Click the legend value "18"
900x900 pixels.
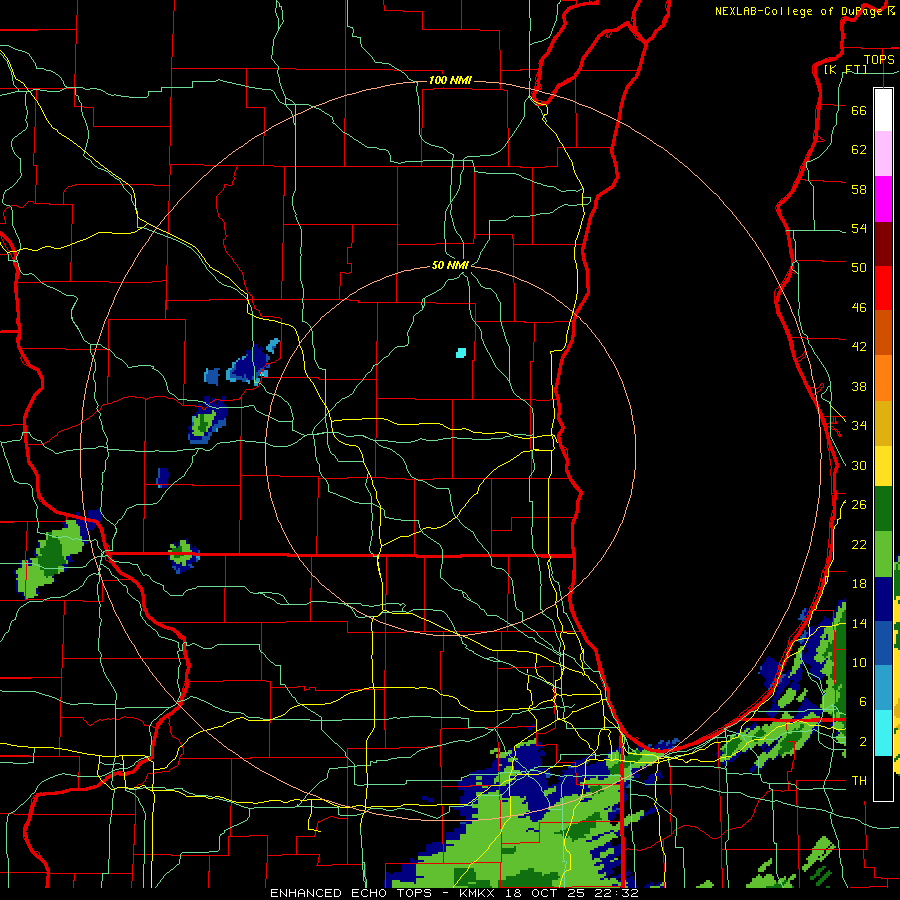859,584
